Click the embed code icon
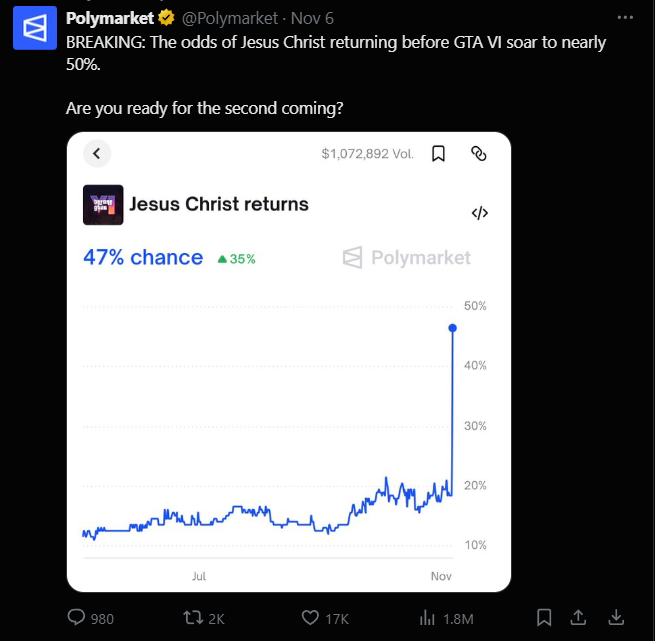This screenshot has width=655, height=641. (479, 213)
